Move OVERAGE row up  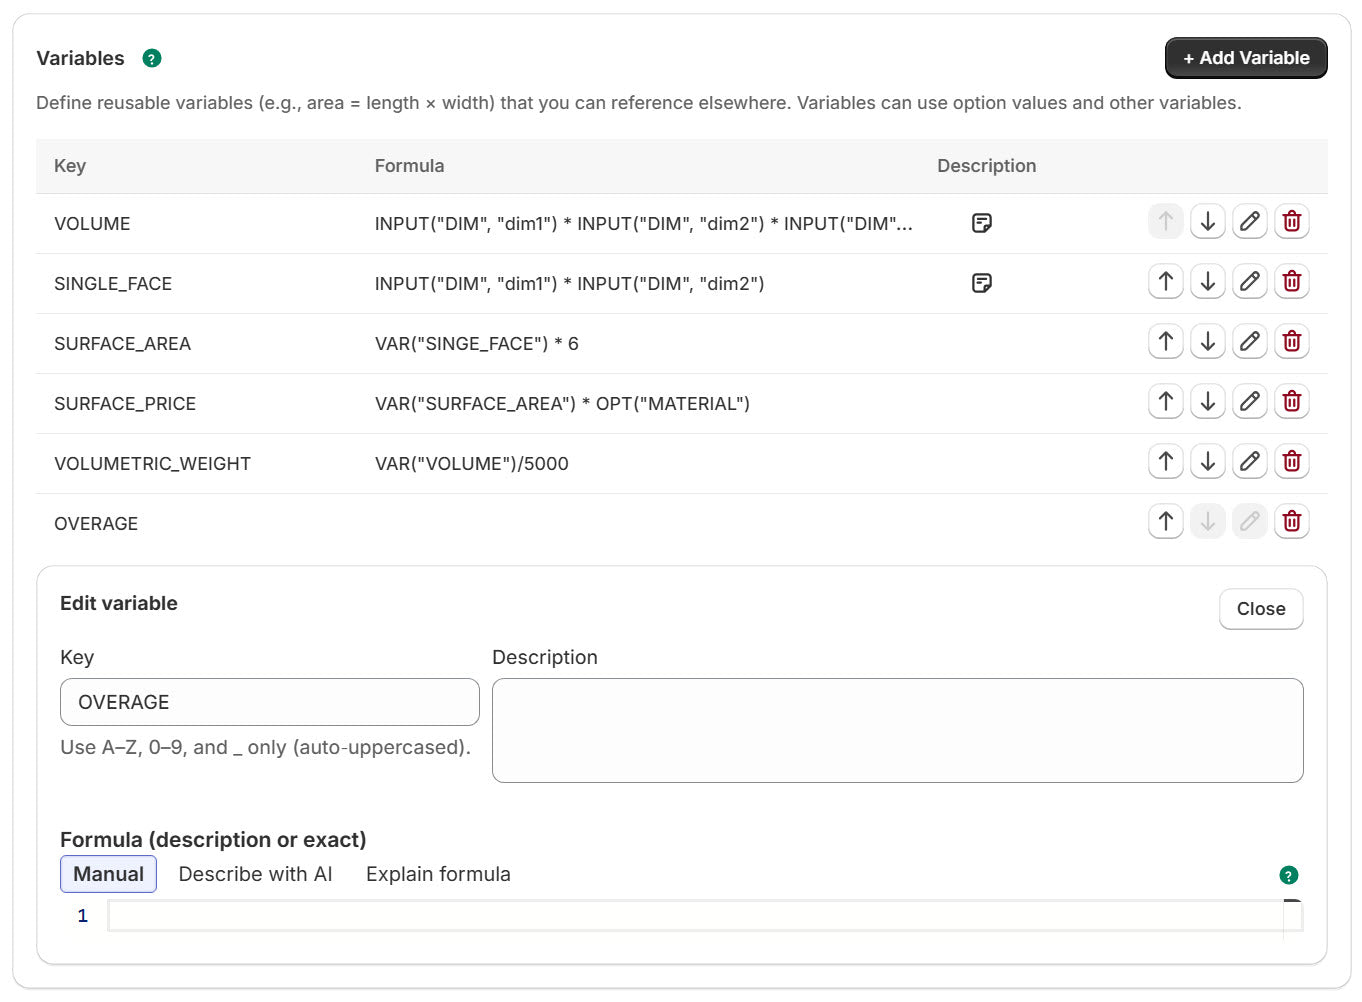[x=1166, y=522]
